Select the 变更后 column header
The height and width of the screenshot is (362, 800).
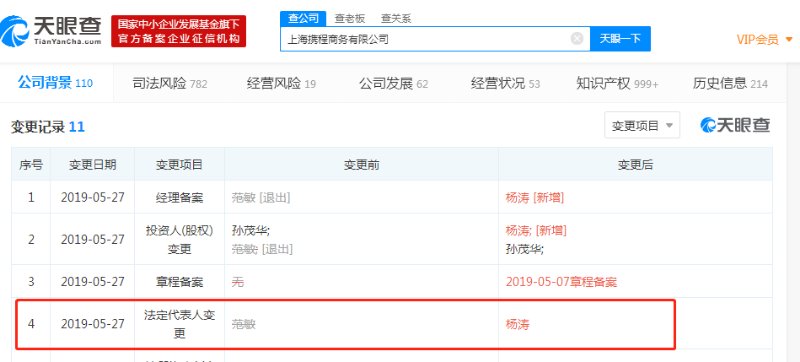point(635,165)
